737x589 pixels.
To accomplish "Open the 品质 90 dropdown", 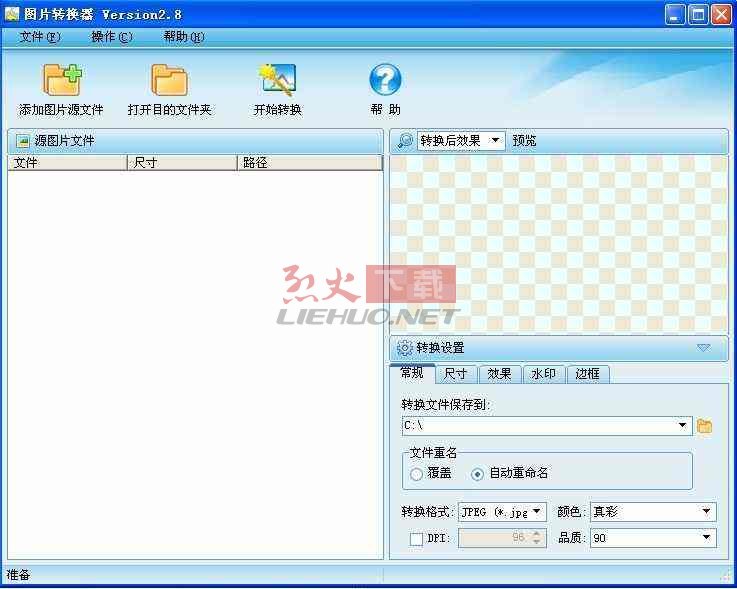I will click(706, 538).
